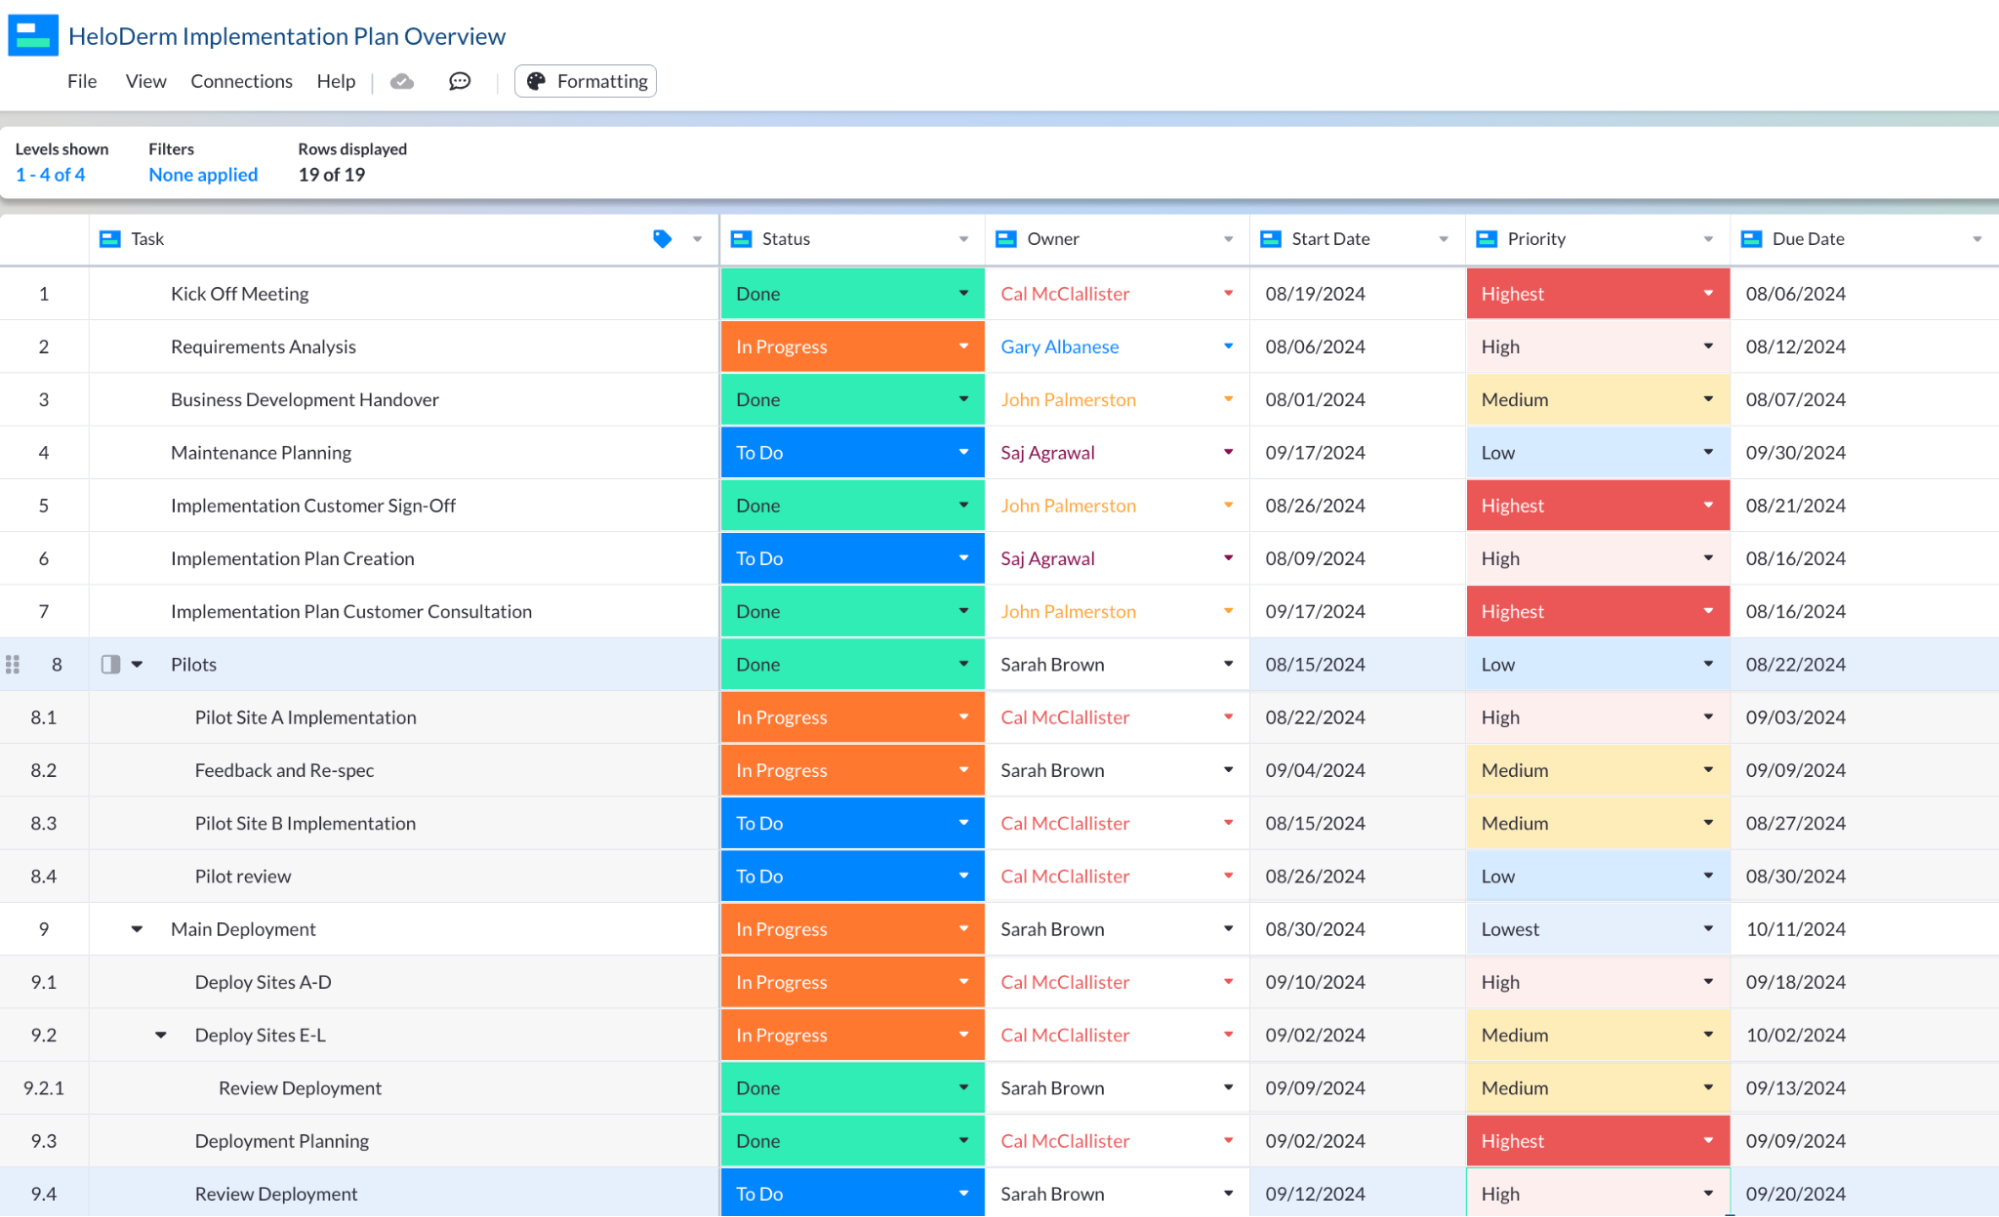This screenshot has height=1217, width=1999.
Task: Collapse the Deploy Sites E-L subtasks
Action: tap(161, 1035)
